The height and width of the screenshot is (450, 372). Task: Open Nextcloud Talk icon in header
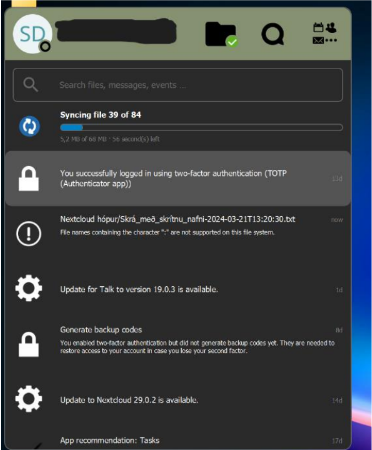tap(273, 34)
